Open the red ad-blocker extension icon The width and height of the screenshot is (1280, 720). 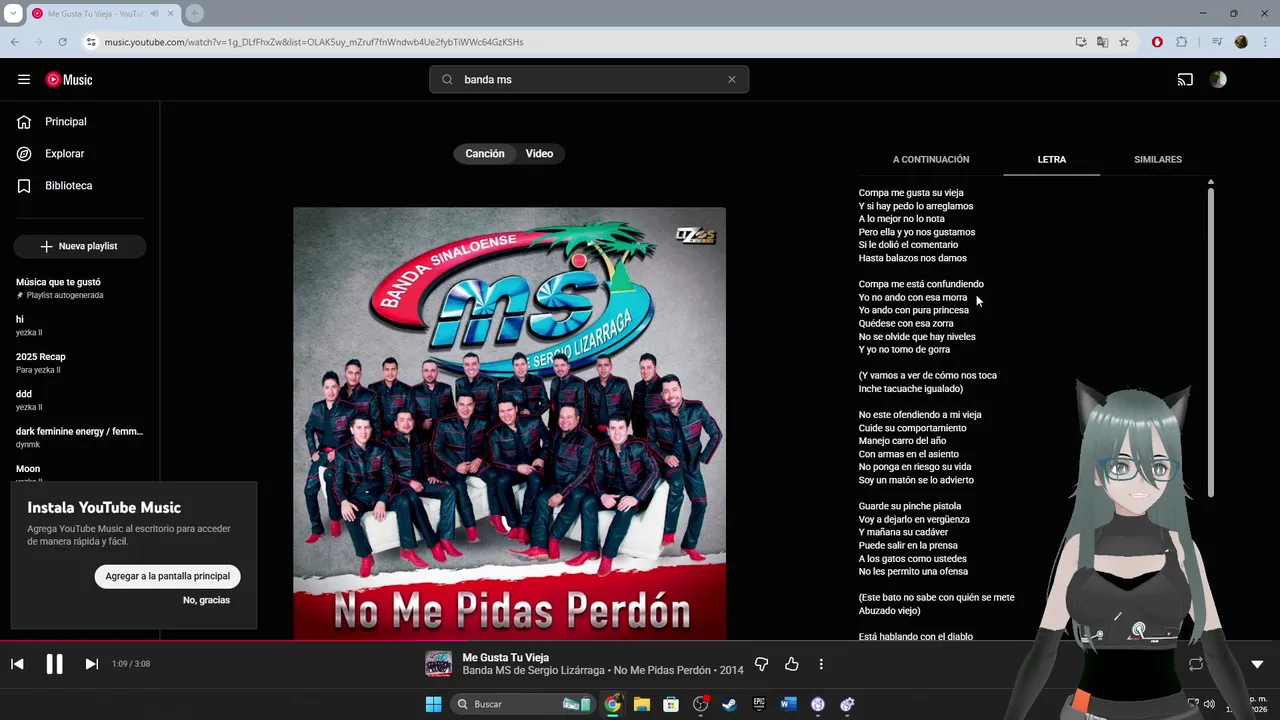1157,42
